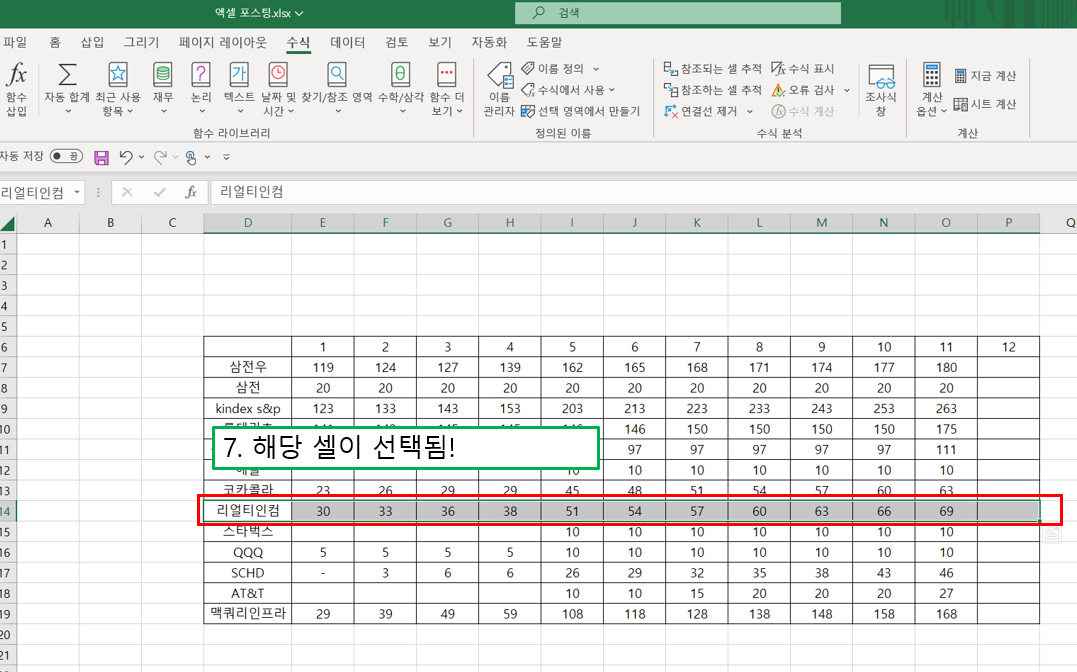The image size is (1077, 672).
Task: Click the Undo arrow icon
Action: tap(126, 157)
